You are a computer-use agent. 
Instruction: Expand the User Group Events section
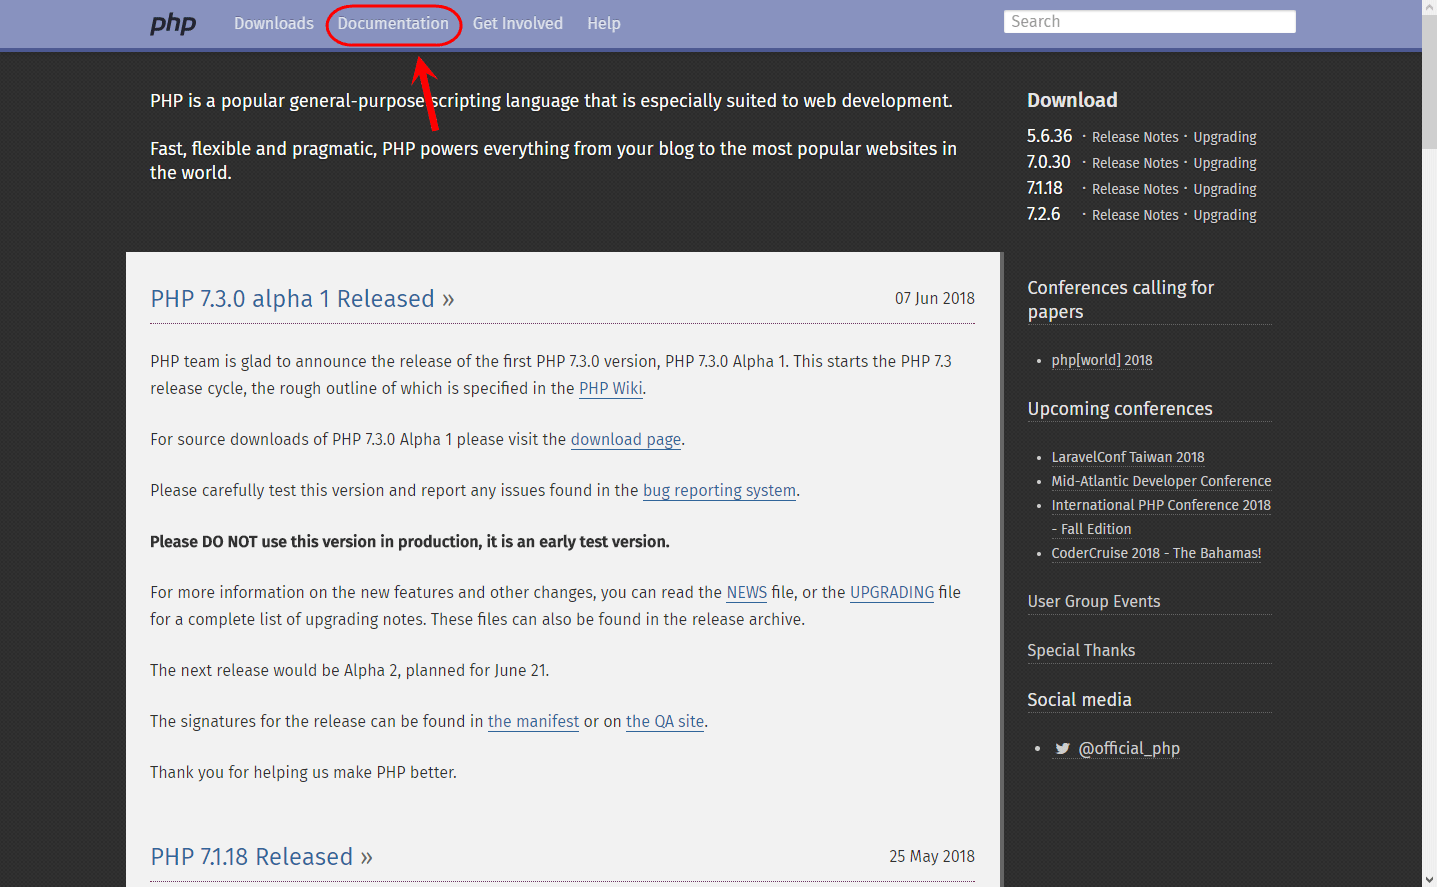[x=1094, y=601]
